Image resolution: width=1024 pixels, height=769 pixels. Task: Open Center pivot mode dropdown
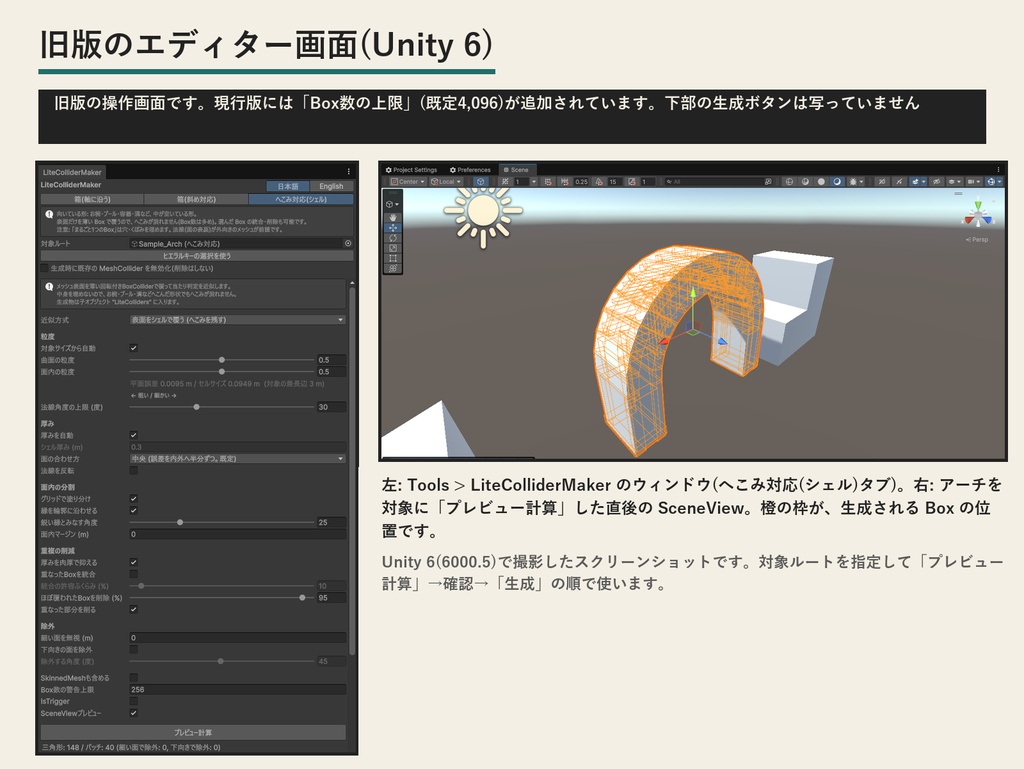click(408, 181)
